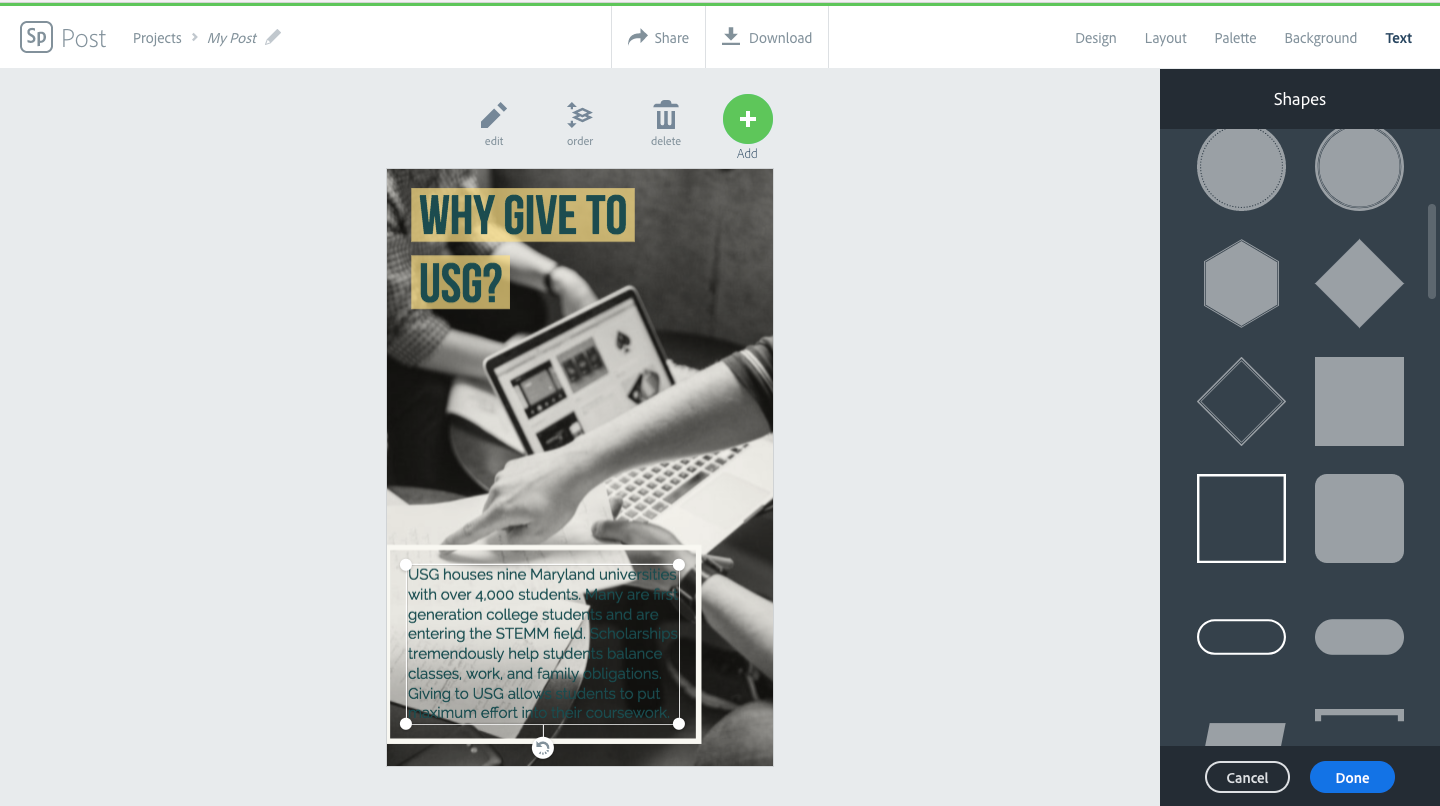Switch to the Design tab

pos(1095,38)
